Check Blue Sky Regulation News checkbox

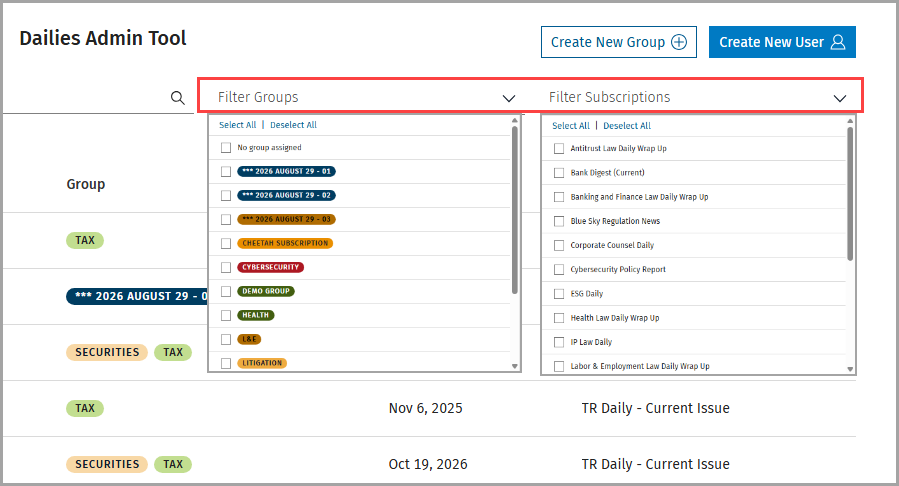coord(559,221)
